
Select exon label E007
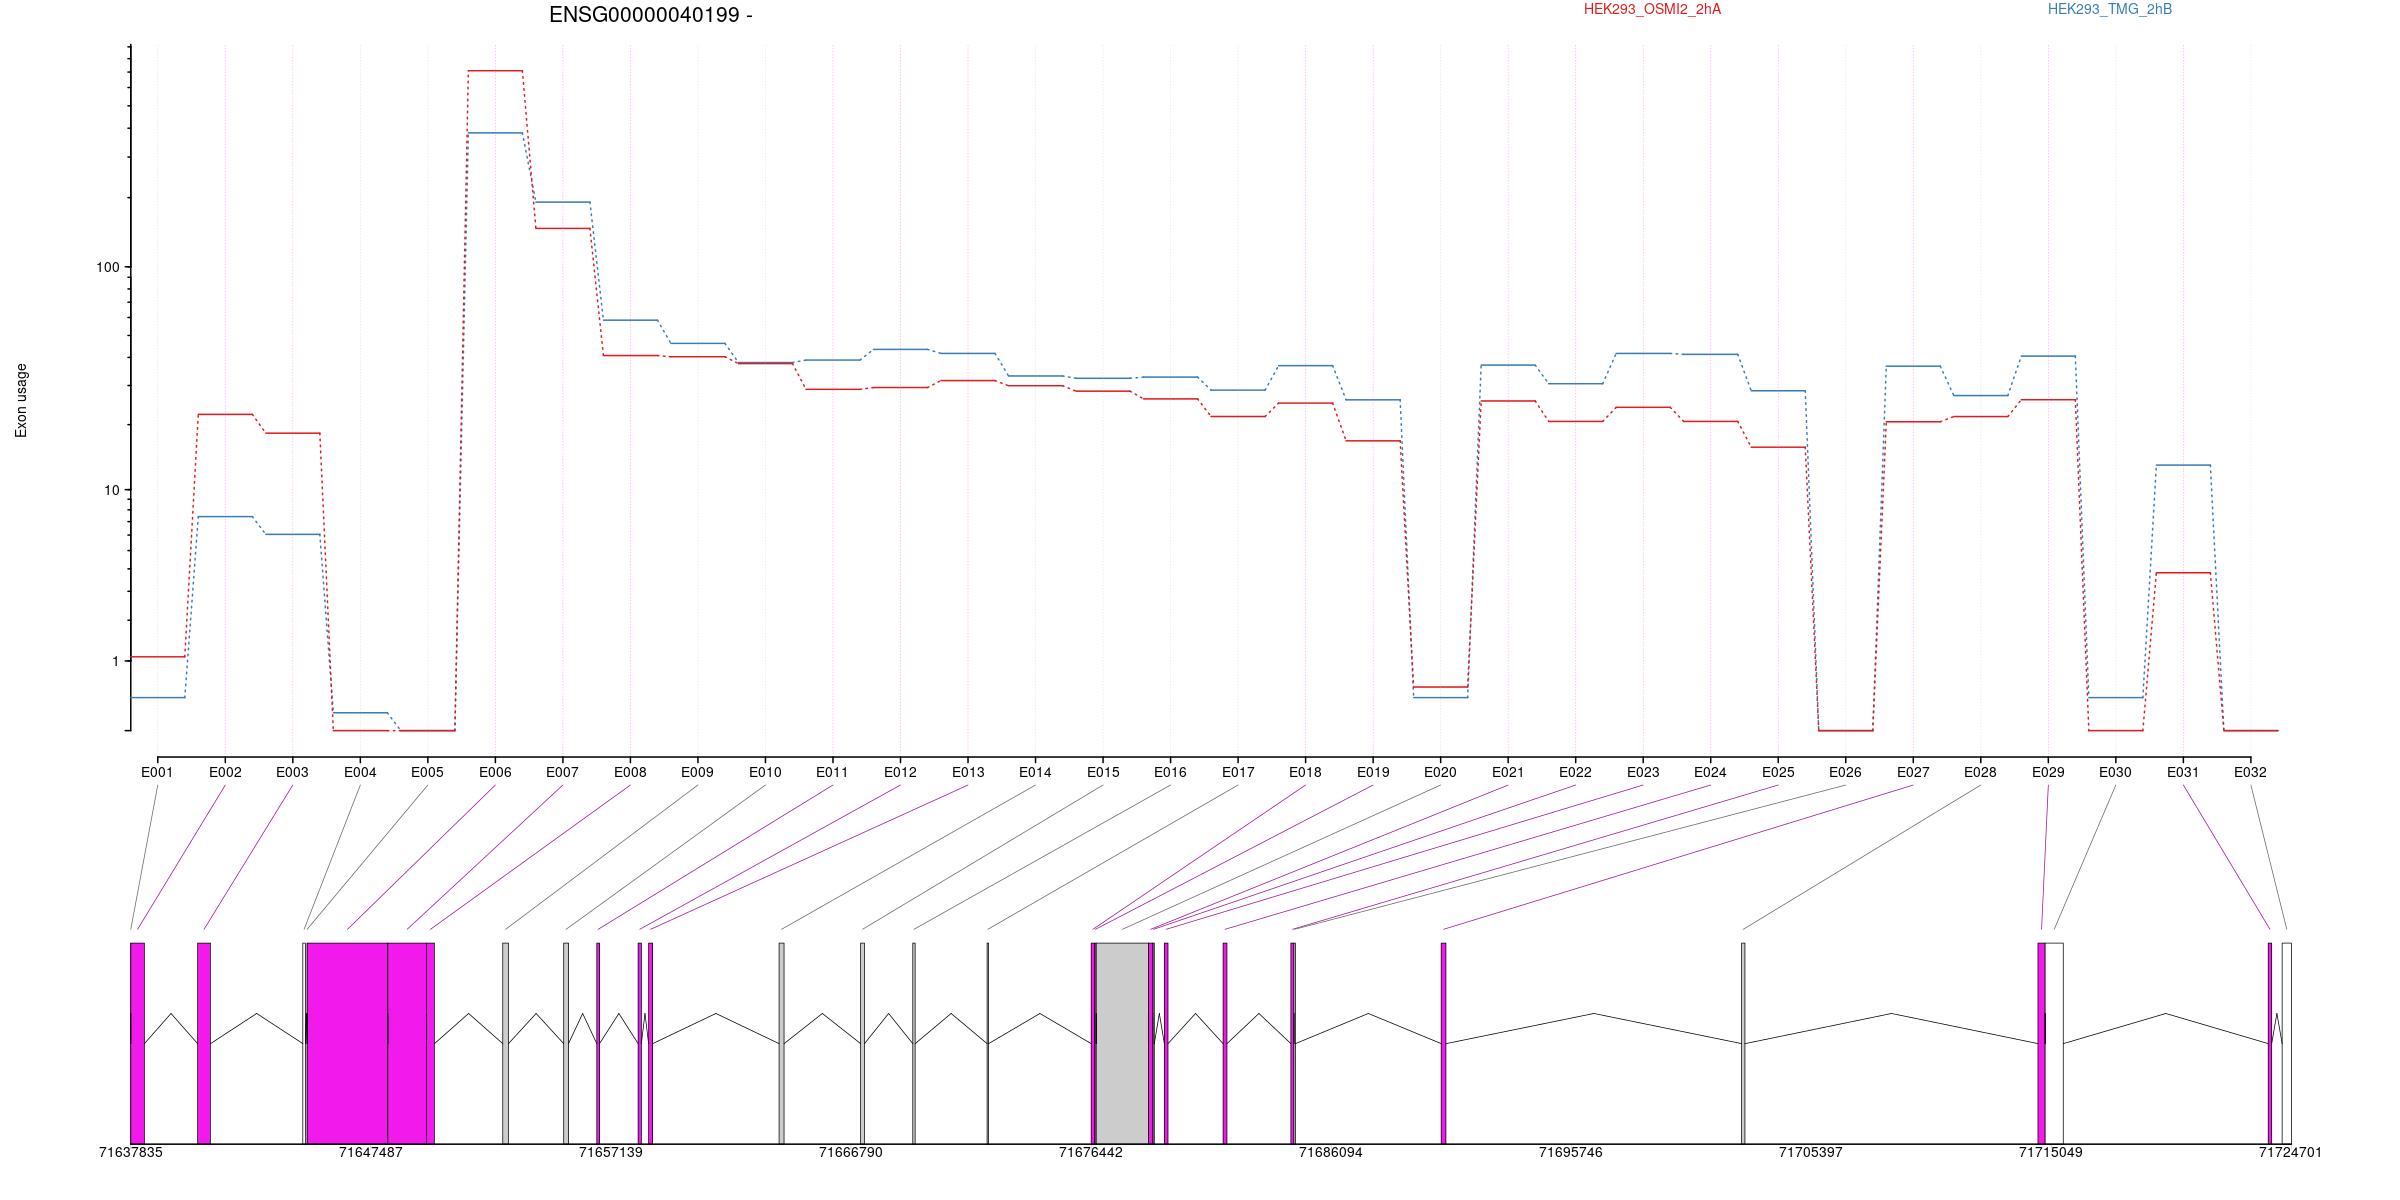pos(562,772)
